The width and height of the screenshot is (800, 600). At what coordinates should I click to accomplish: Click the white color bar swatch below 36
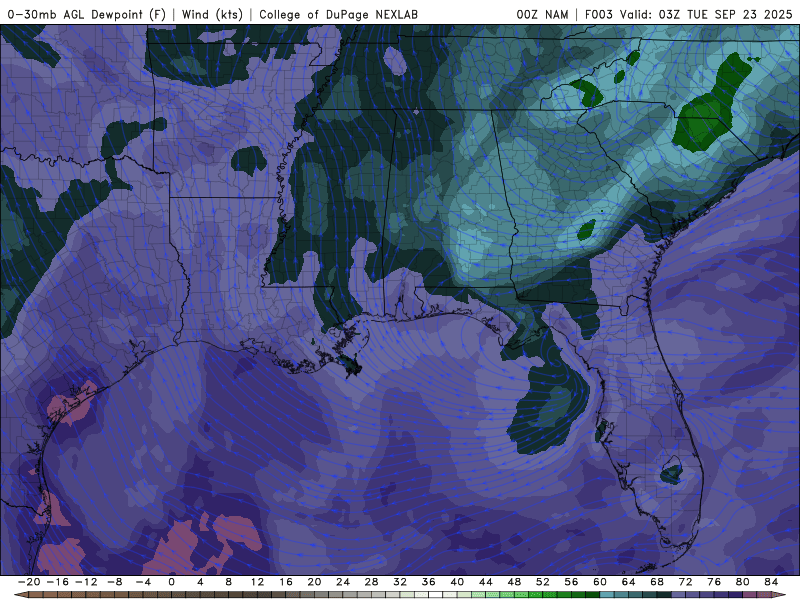pos(436,595)
